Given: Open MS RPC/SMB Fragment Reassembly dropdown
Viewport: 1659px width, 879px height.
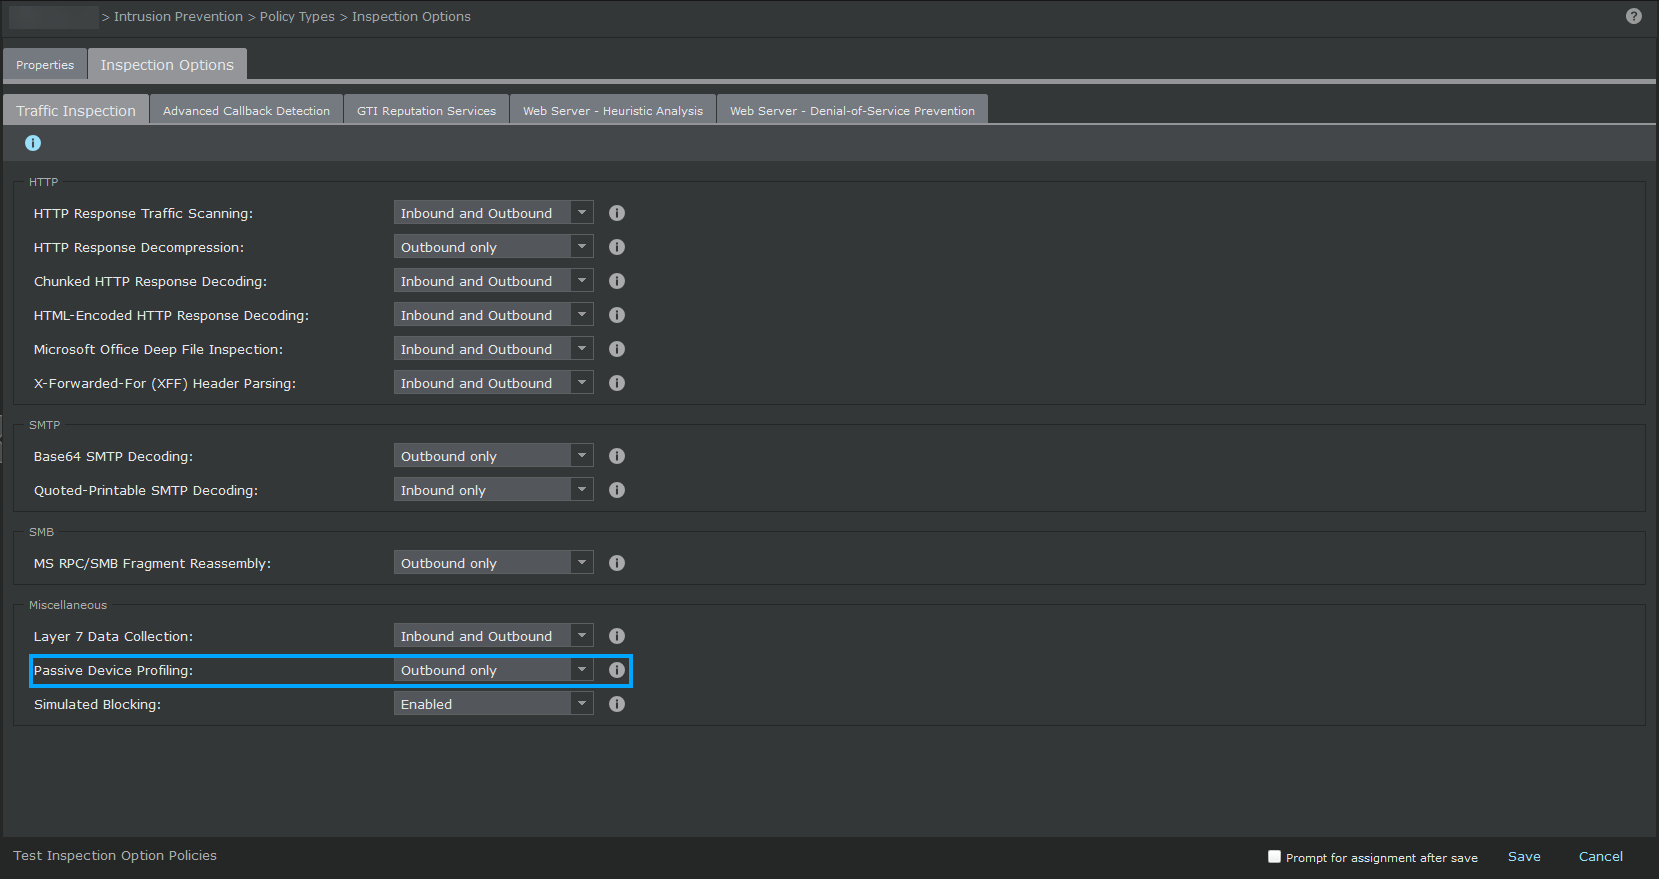Looking at the screenshot, I should point(493,563).
